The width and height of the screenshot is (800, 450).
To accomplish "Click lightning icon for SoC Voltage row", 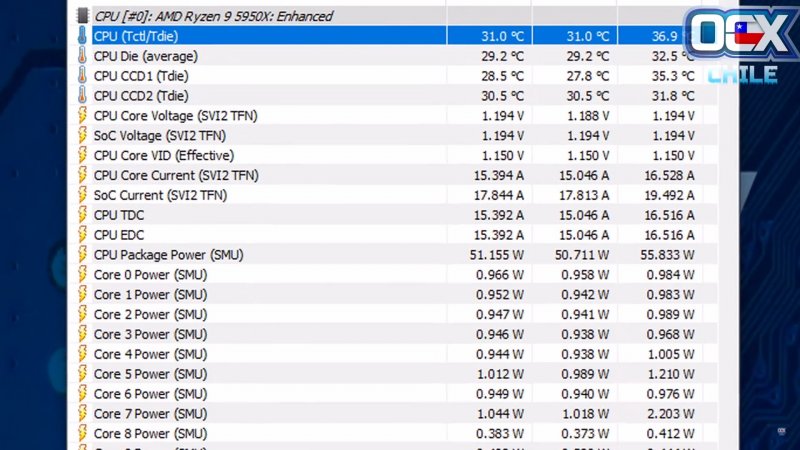I will (x=82, y=135).
